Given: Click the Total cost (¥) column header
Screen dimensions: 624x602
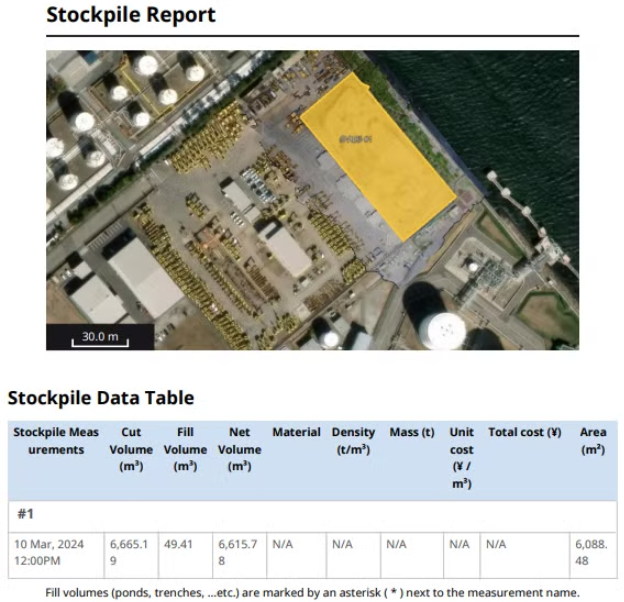Looking at the screenshot, I should [524, 433].
